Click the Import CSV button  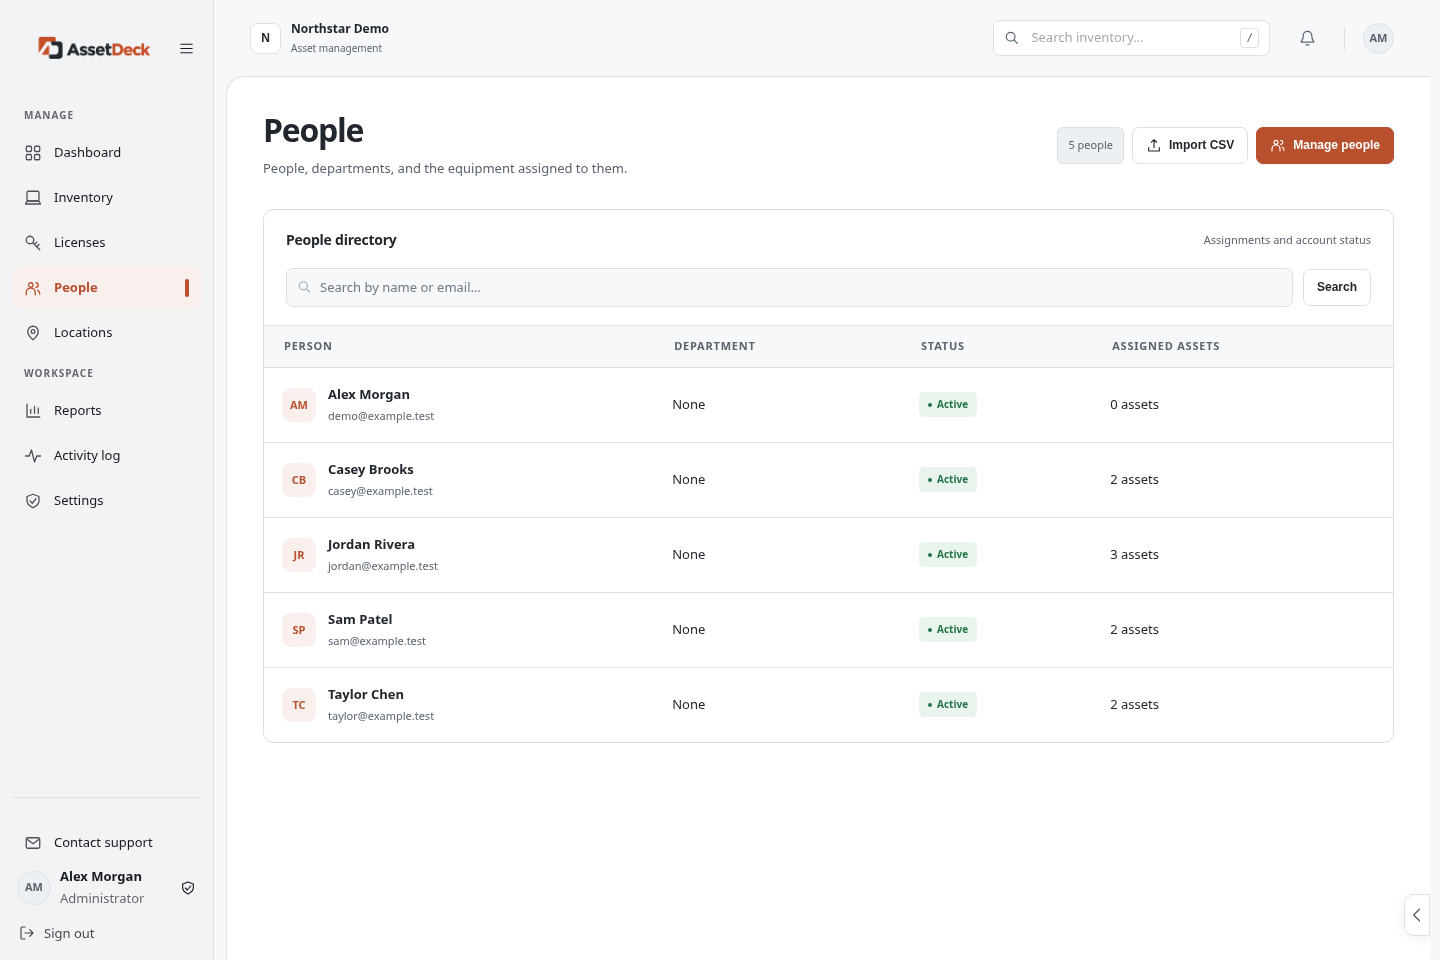click(x=1190, y=145)
